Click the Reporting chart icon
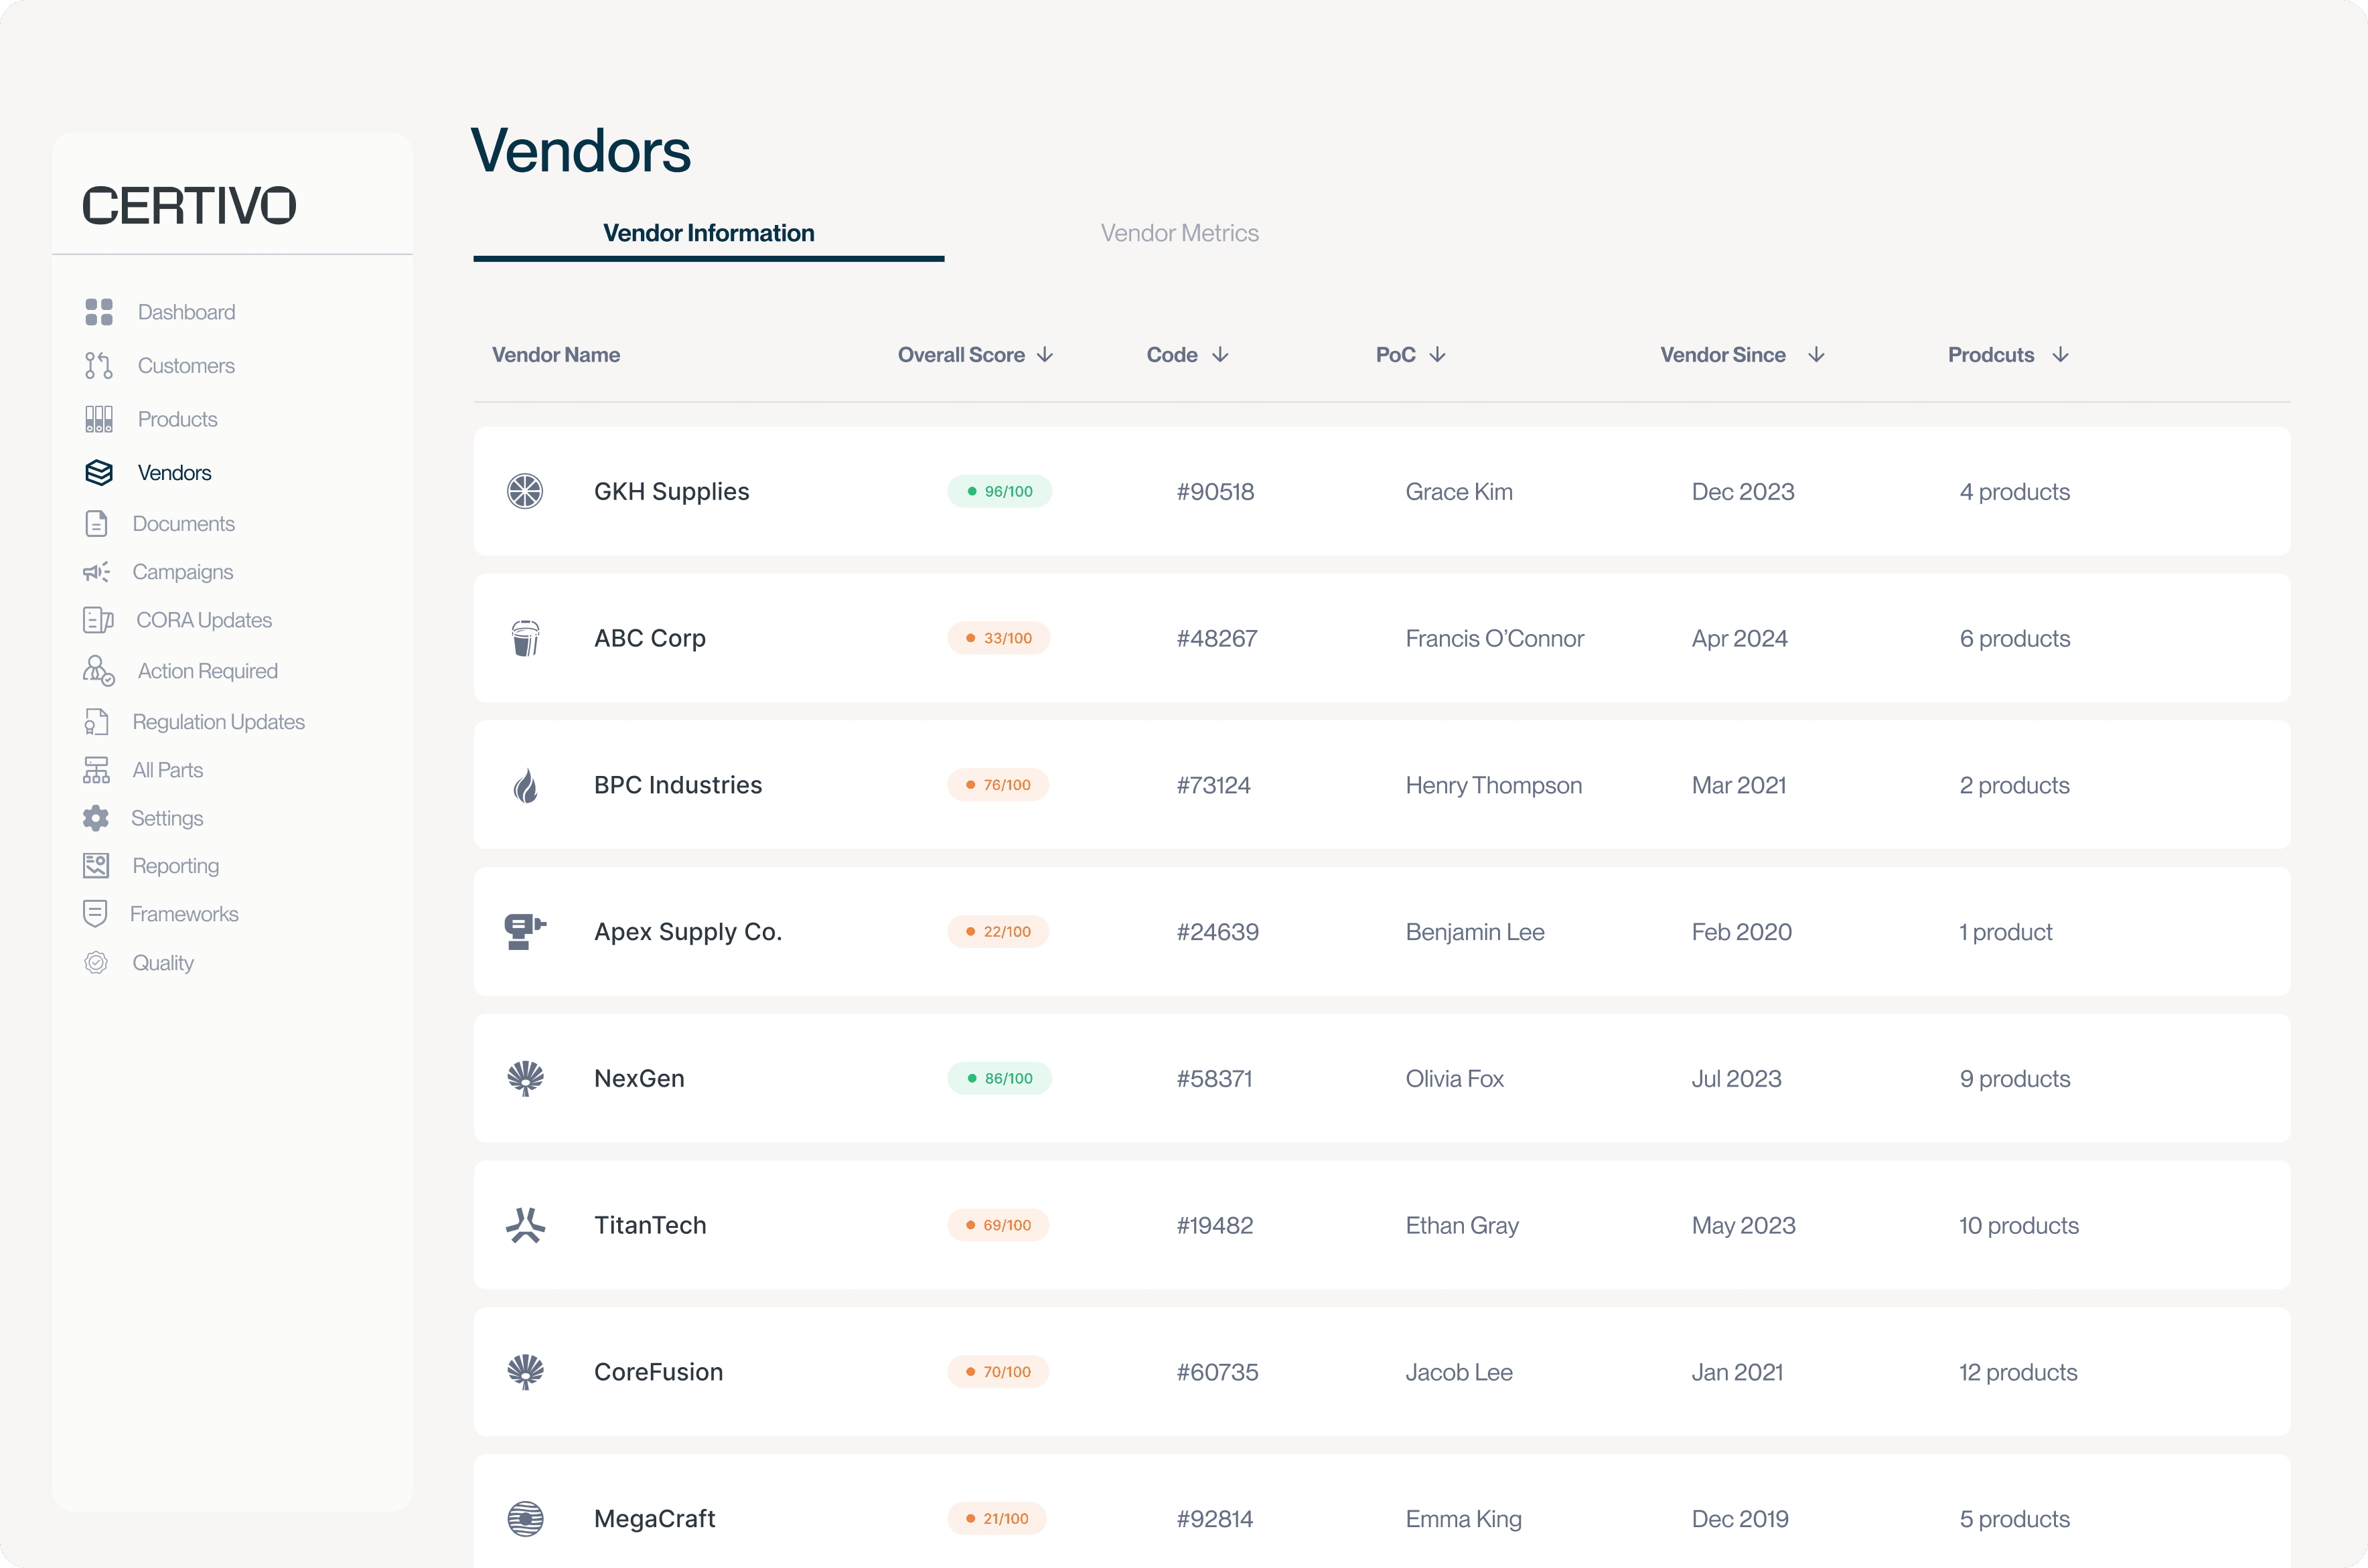Viewport: 2368px width, 1568px height. click(x=96, y=866)
